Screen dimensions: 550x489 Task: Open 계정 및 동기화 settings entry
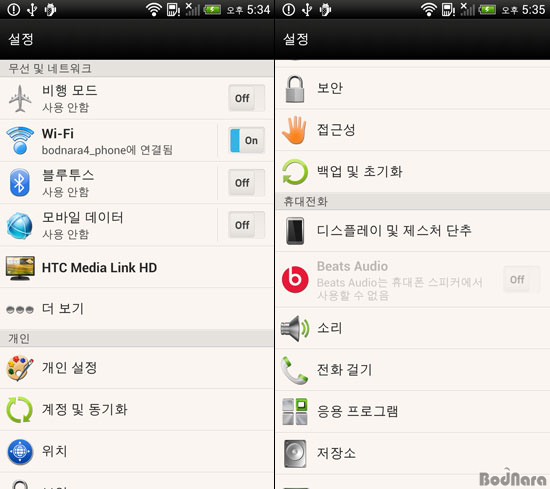coord(137,410)
